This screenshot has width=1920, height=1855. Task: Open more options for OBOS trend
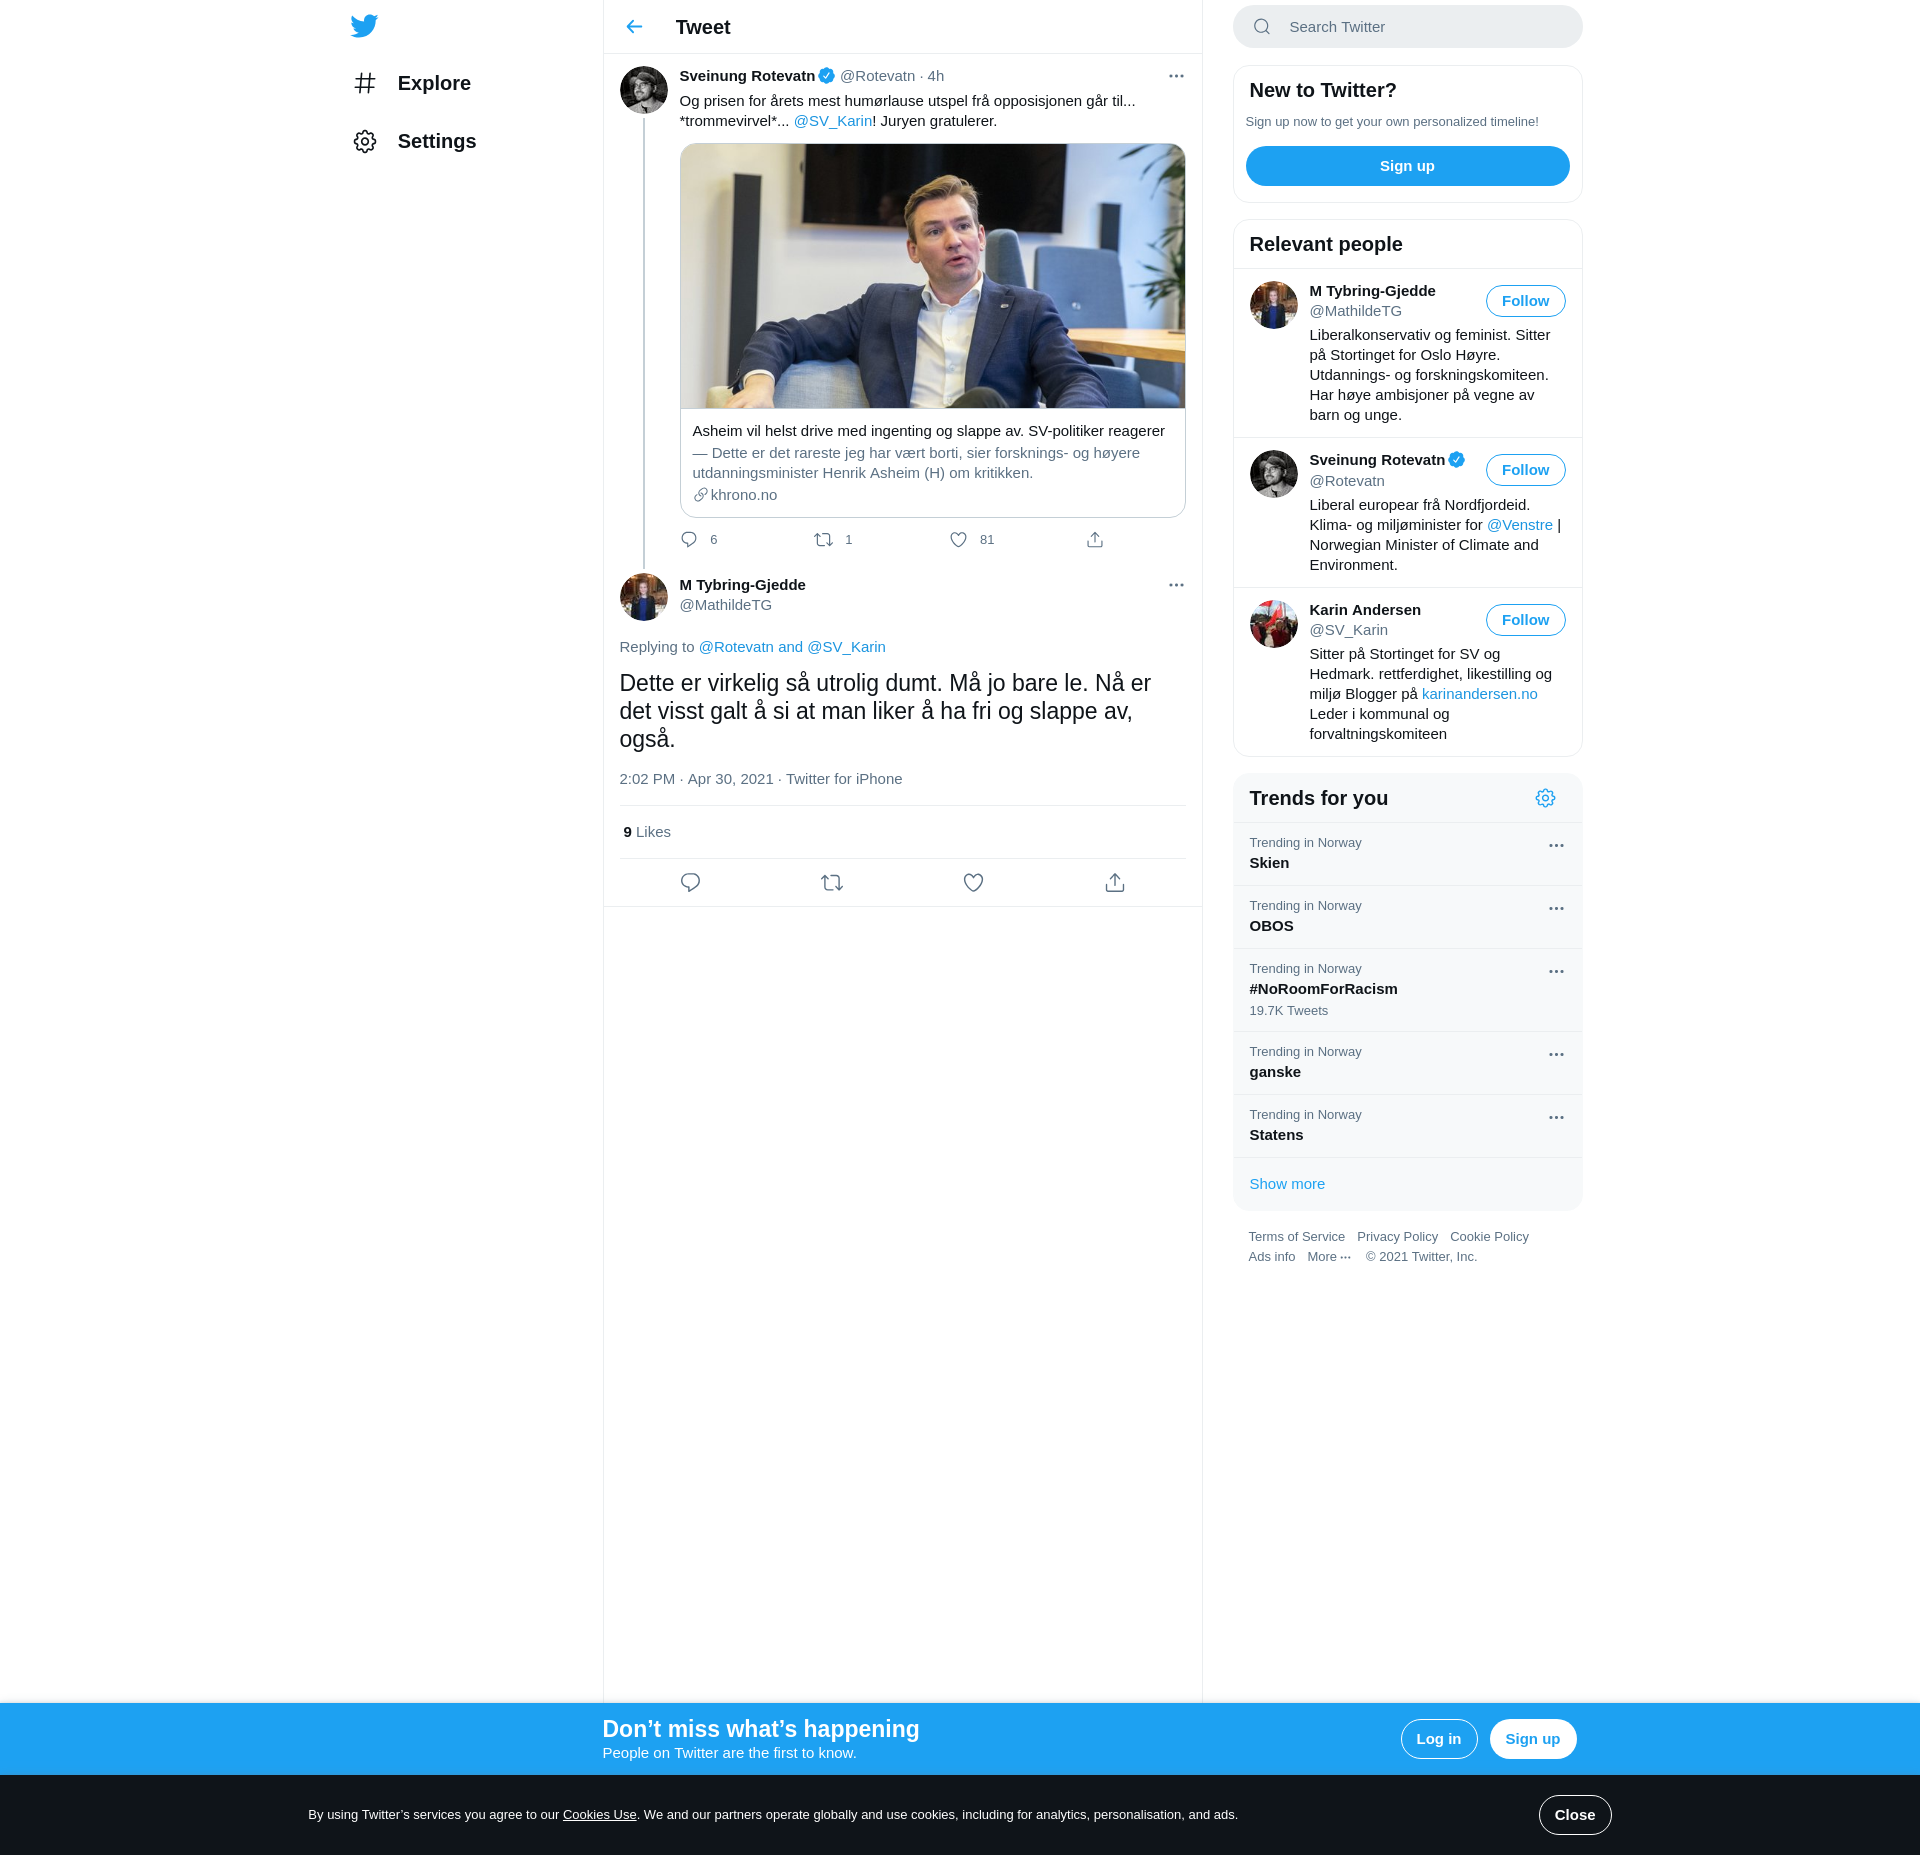[x=1556, y=909]
